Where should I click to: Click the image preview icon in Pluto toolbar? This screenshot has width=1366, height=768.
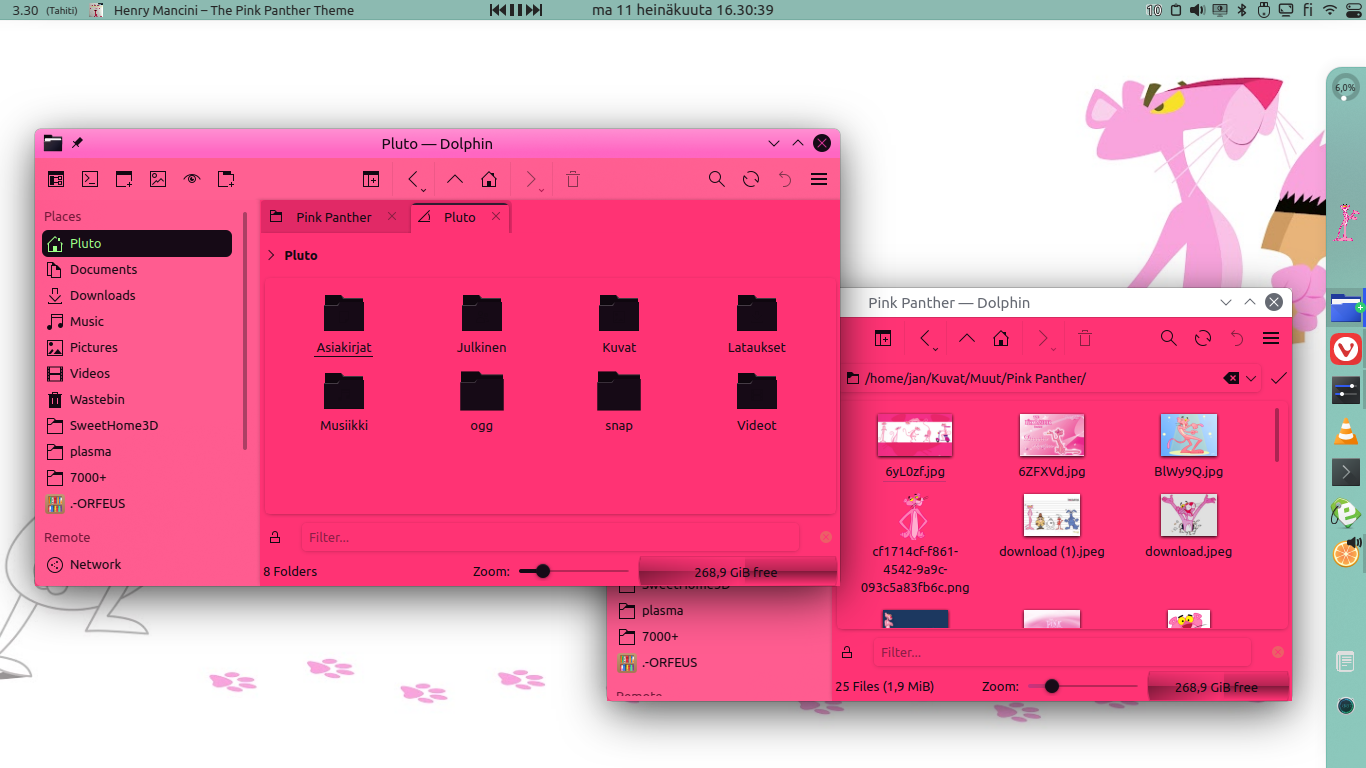[158, 179]
